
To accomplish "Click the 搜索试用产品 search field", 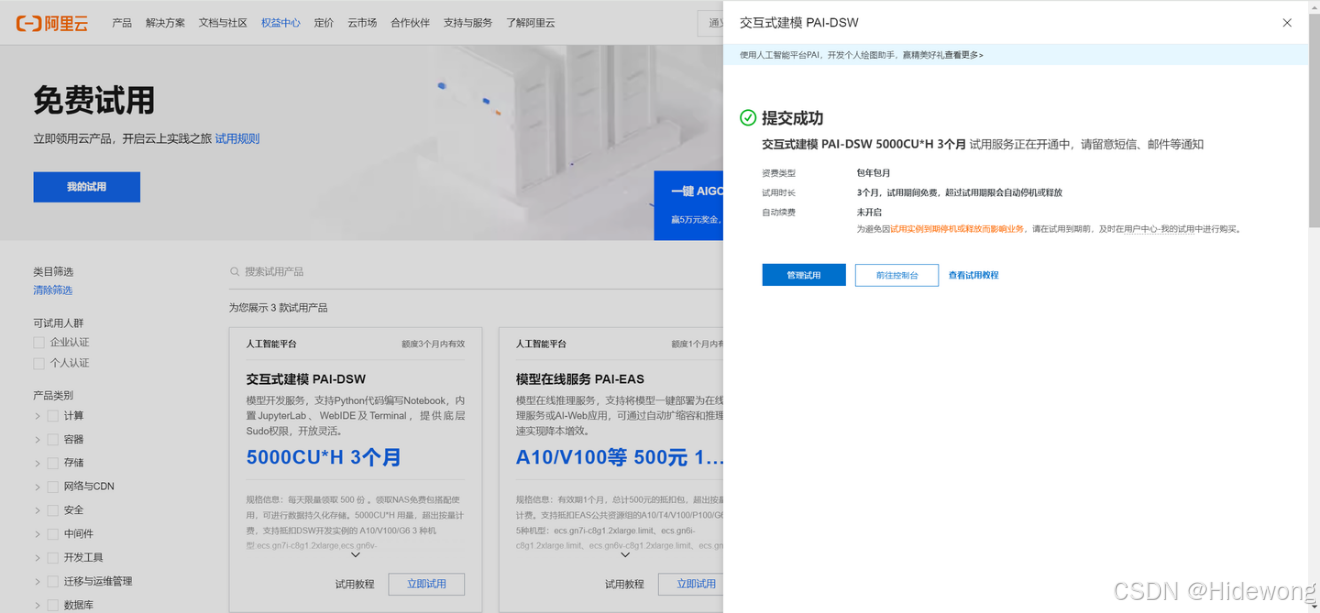I will coord(400,272).
